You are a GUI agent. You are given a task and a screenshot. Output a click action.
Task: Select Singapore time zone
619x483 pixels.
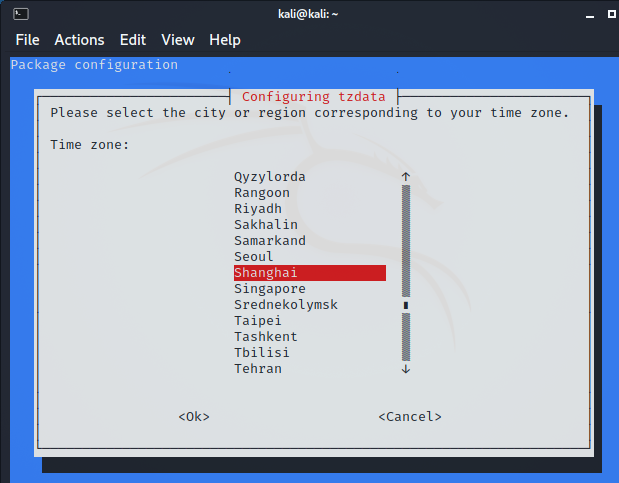310,289
